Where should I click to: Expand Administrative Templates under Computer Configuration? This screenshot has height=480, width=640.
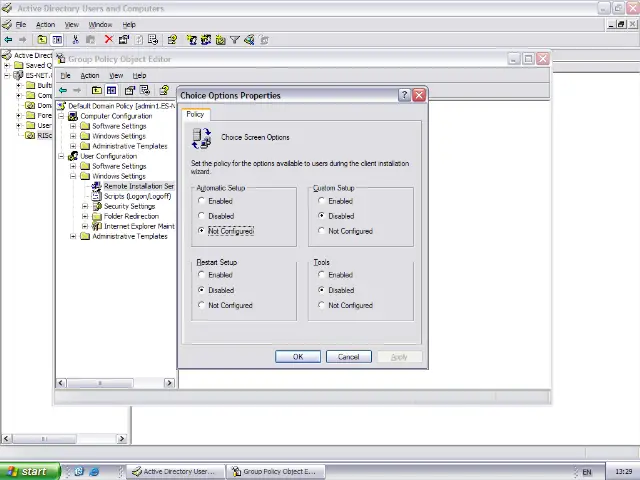pyautogui.click(x=73, y=146)
